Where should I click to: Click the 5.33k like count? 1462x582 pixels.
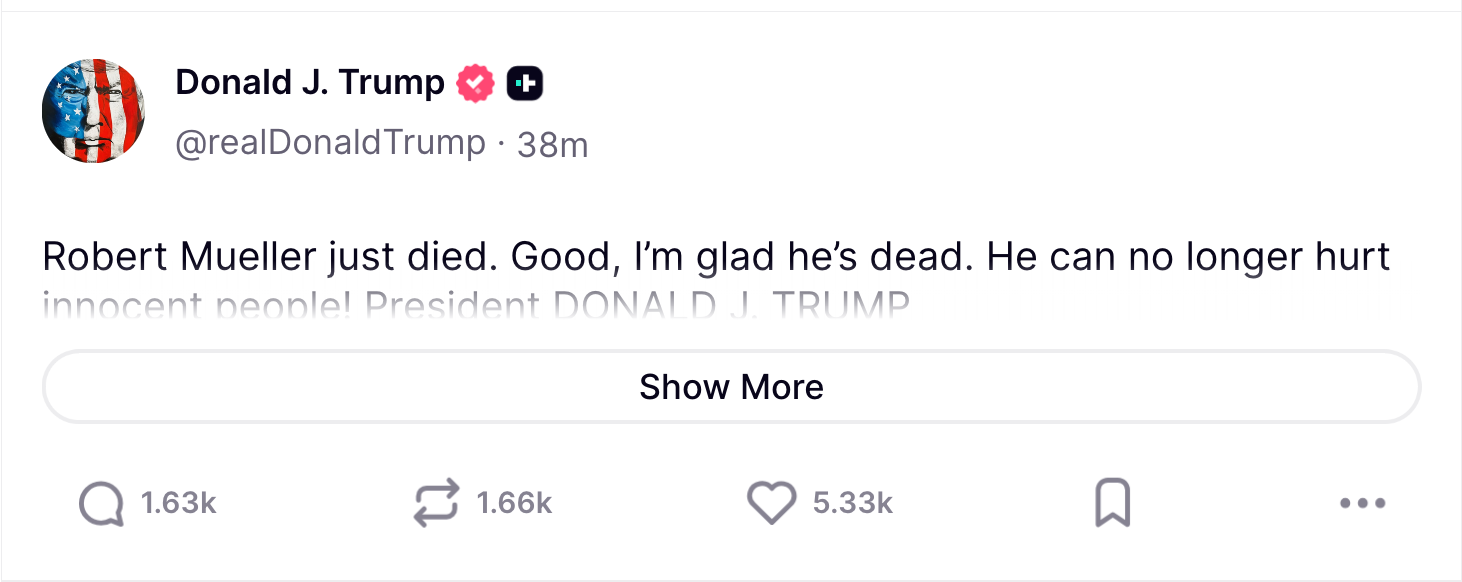(852, 503)
